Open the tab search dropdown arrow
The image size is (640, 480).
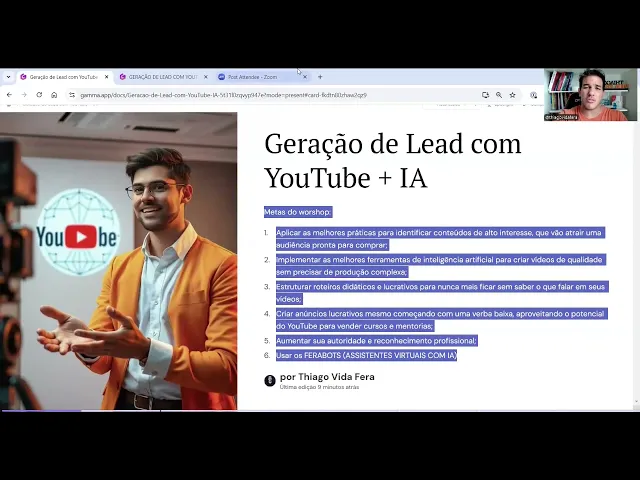[8, 77]
